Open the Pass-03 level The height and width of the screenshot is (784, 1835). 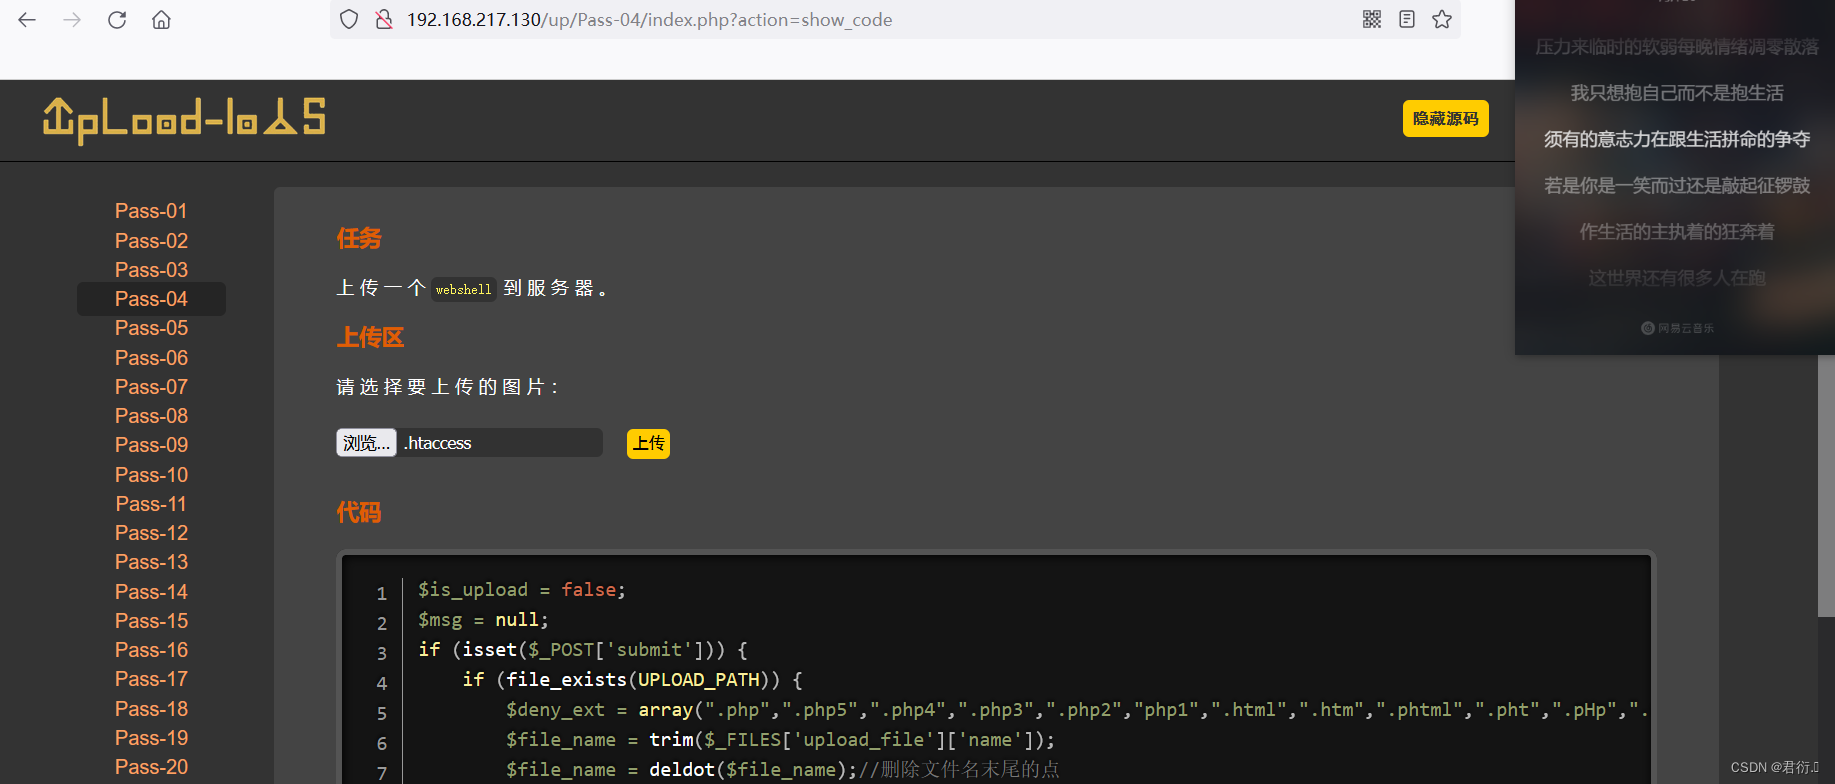pos(151,270)
